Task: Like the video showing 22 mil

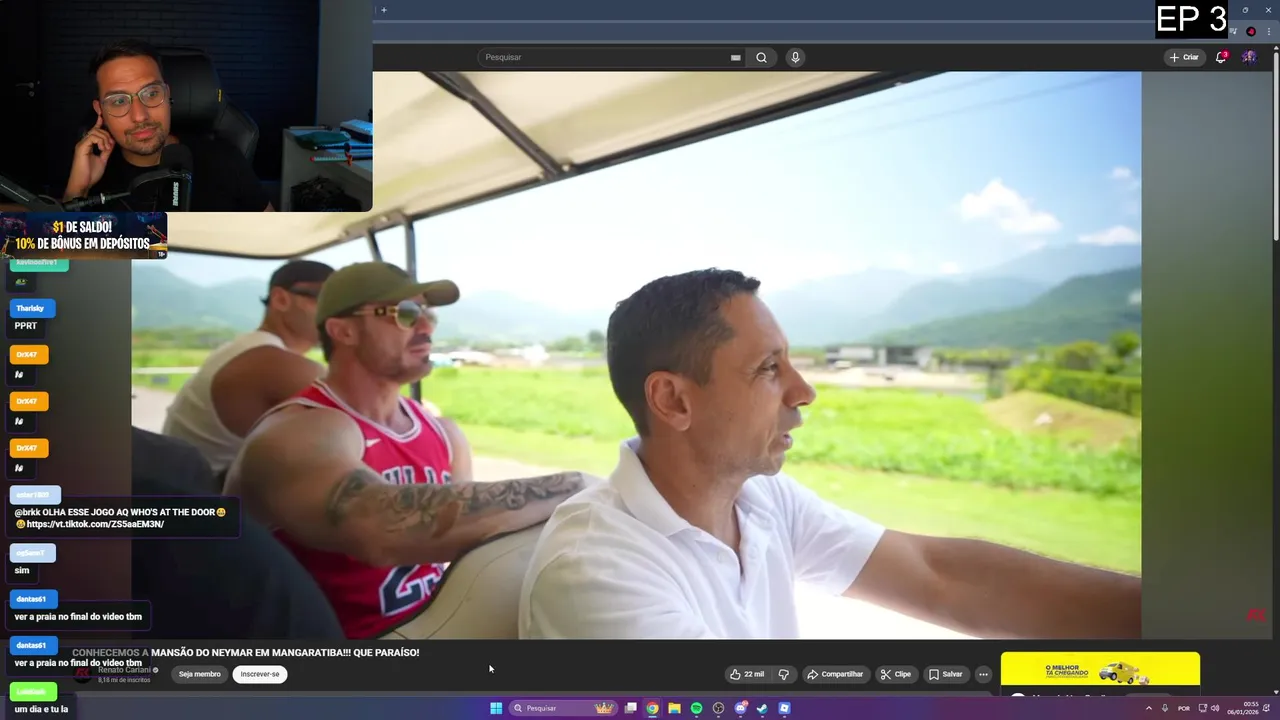Action: 747,674
